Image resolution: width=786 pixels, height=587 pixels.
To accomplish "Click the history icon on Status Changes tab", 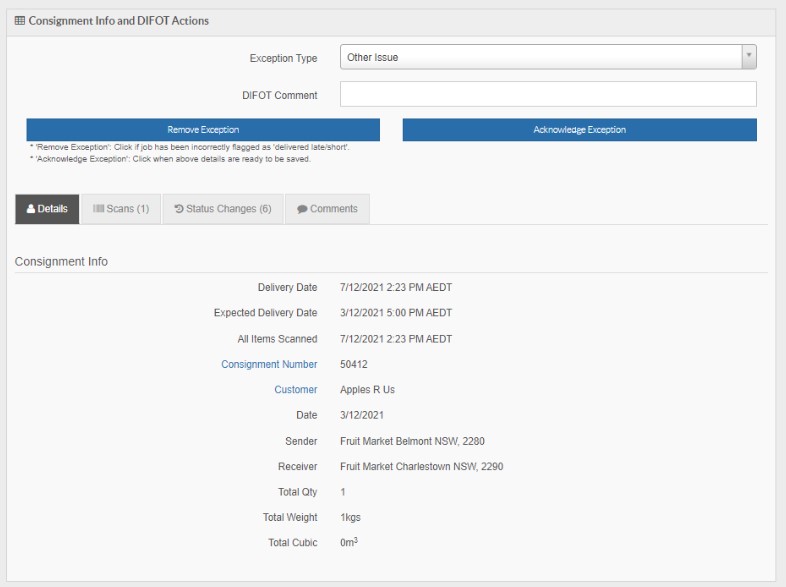I will pos(178,209).
